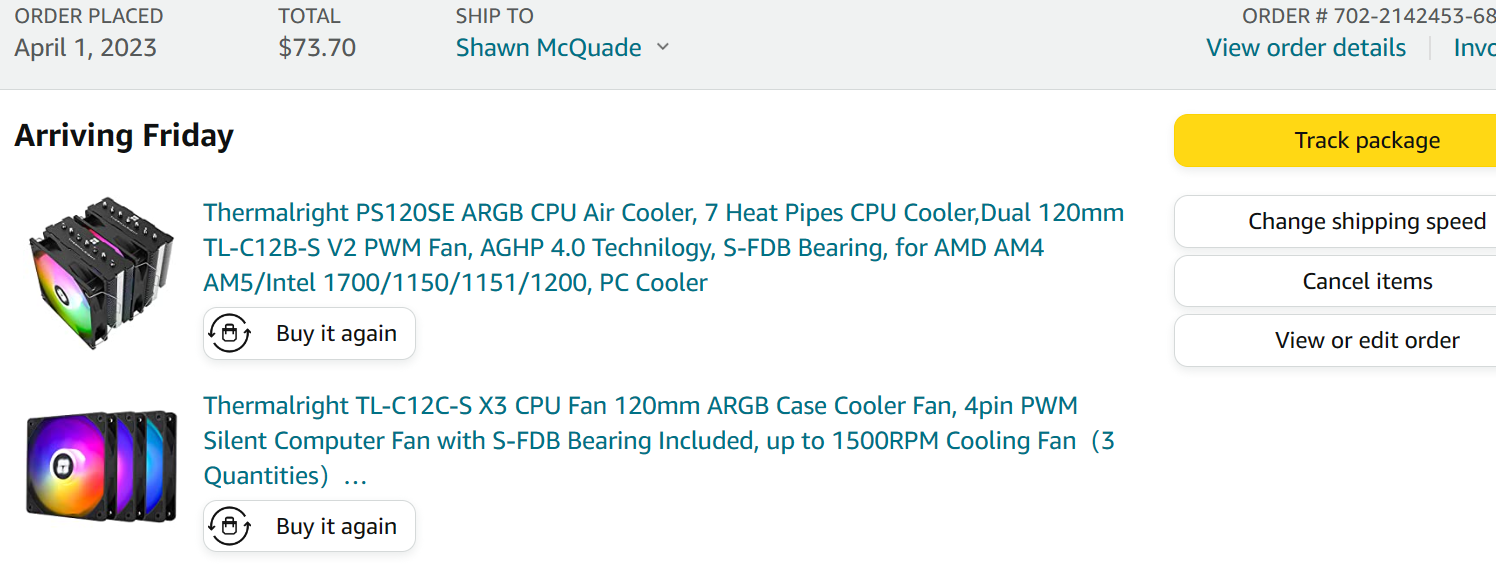This screenshot has height=580, width=1496.
Task: Click the buy-again cart icon under PS120SE cooler
Action: click(x=230, y=333)
